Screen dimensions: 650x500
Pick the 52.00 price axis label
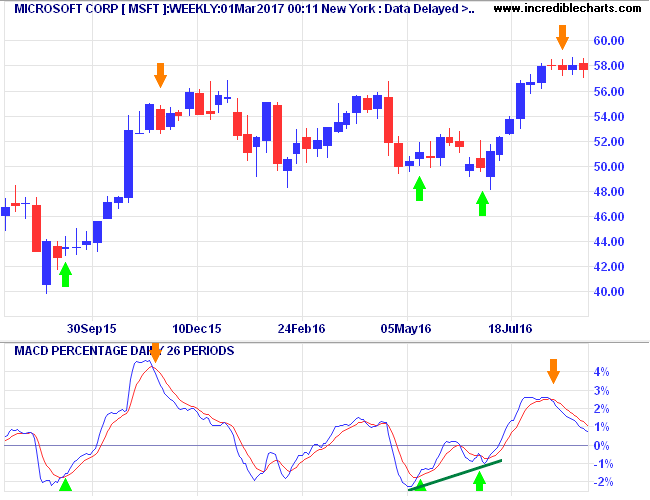pos(609,142)
